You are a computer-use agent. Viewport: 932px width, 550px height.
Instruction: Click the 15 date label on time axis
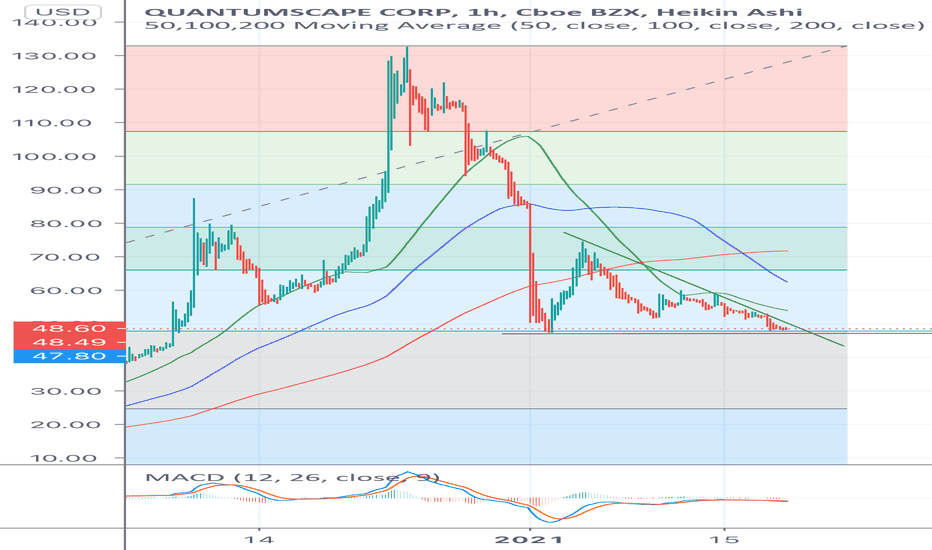724,539
